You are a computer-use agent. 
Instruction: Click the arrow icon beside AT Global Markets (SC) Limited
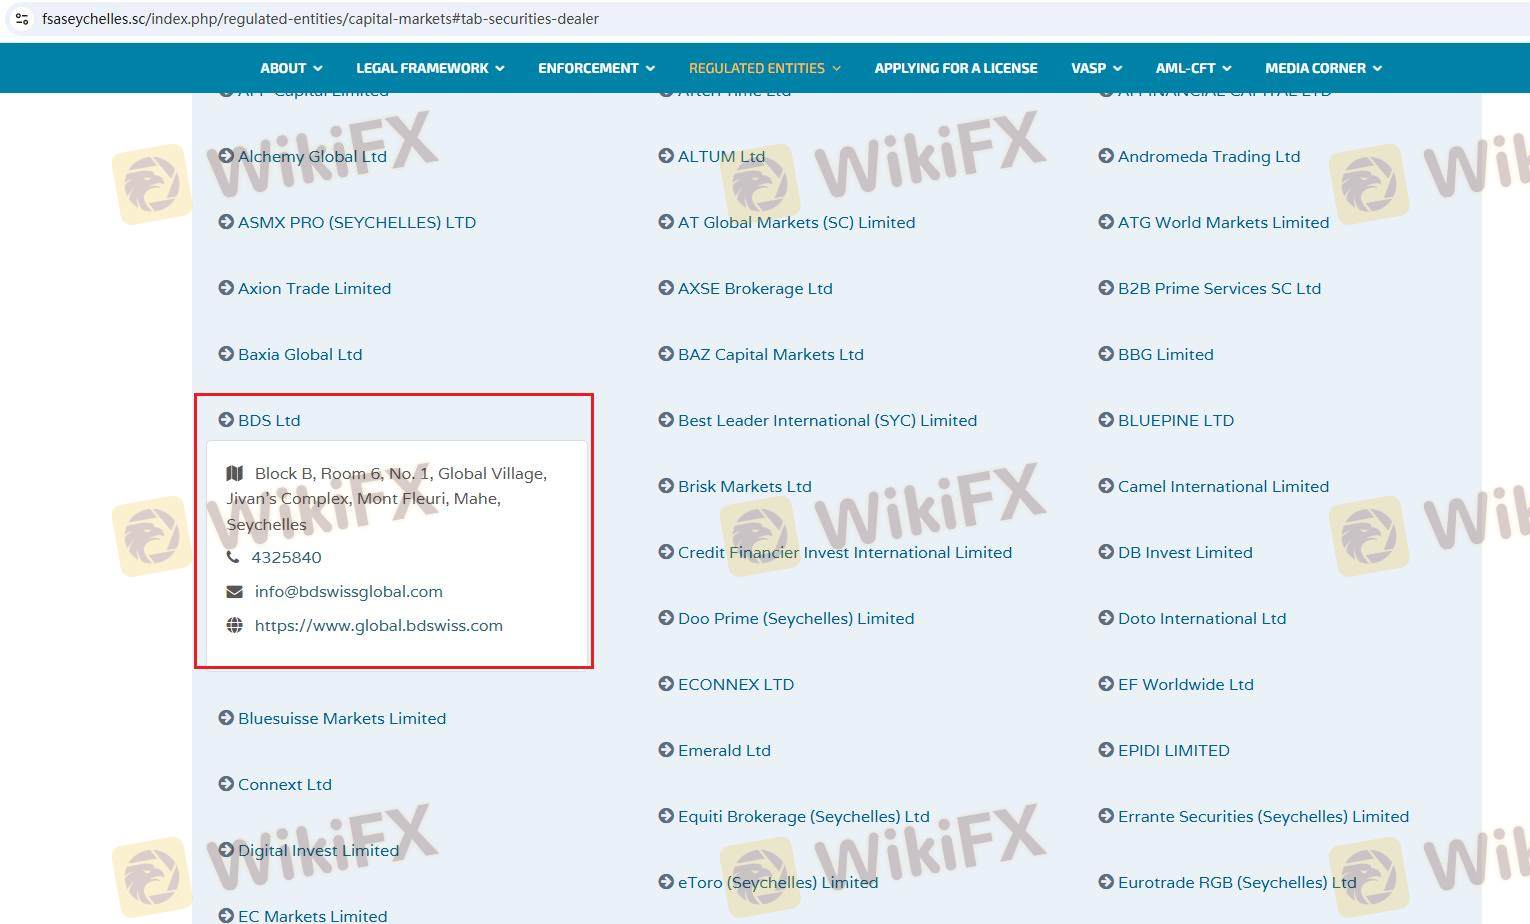tap(666, 222)
